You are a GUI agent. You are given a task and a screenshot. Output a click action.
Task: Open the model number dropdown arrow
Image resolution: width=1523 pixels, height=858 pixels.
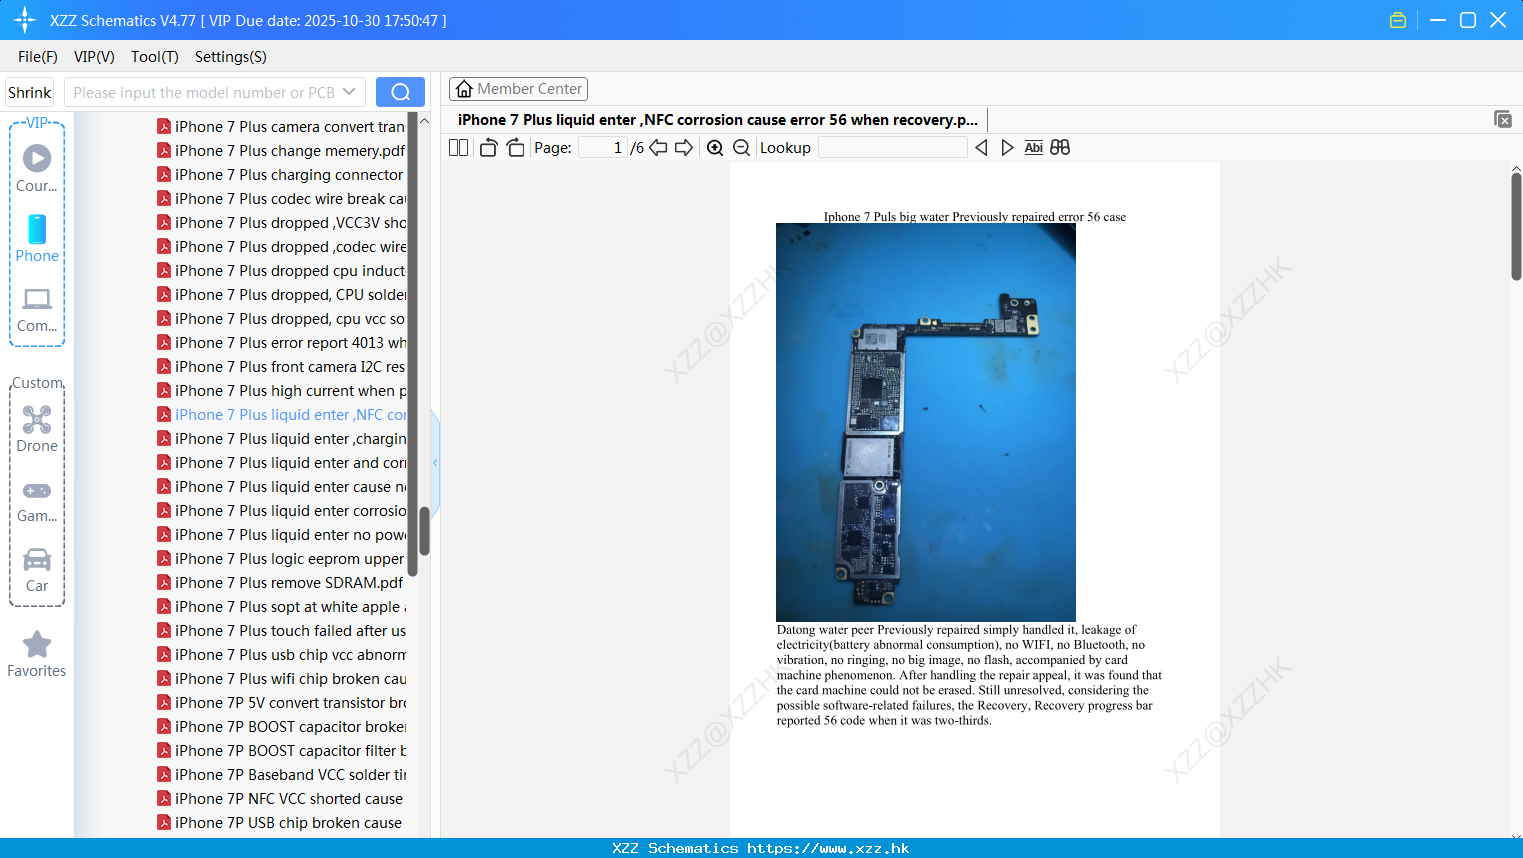(x=349, y=92)
